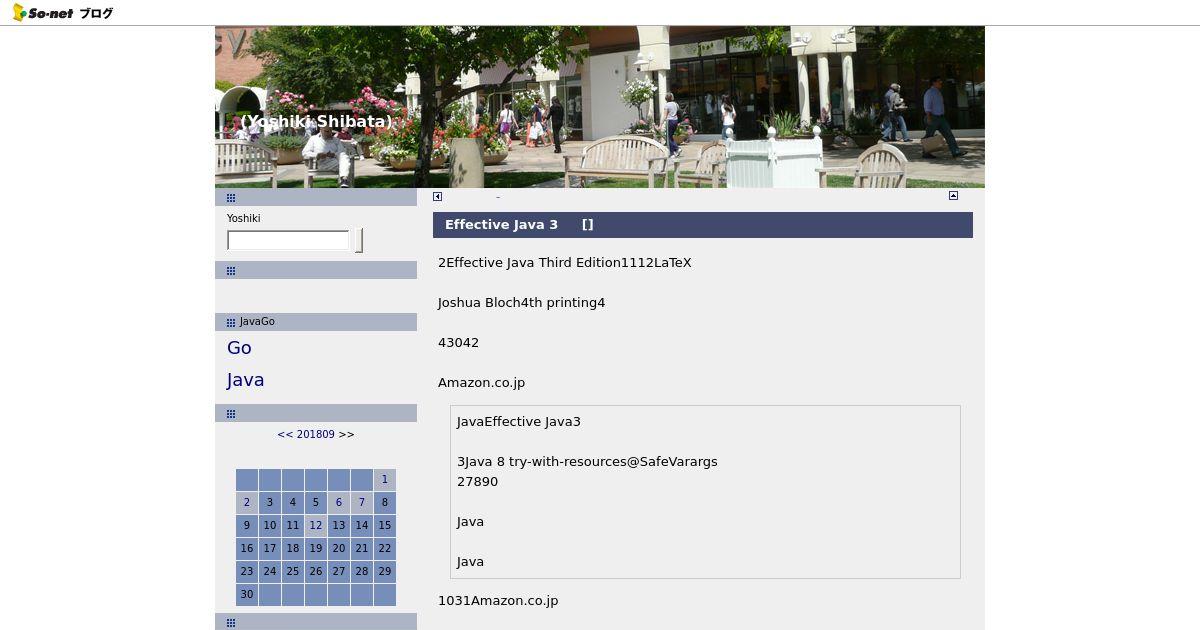The image size is (1200, 630).
Task: Select calendar day 7
Action: [362, 503]
